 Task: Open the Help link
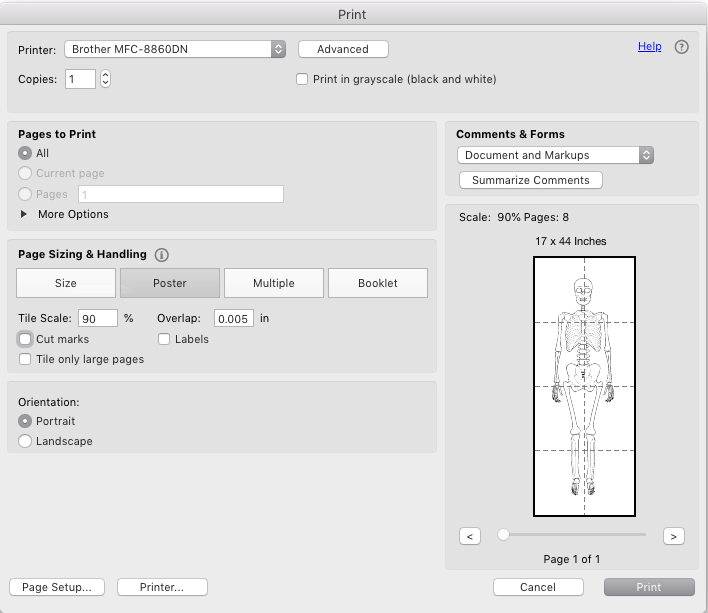click(649, 47)
